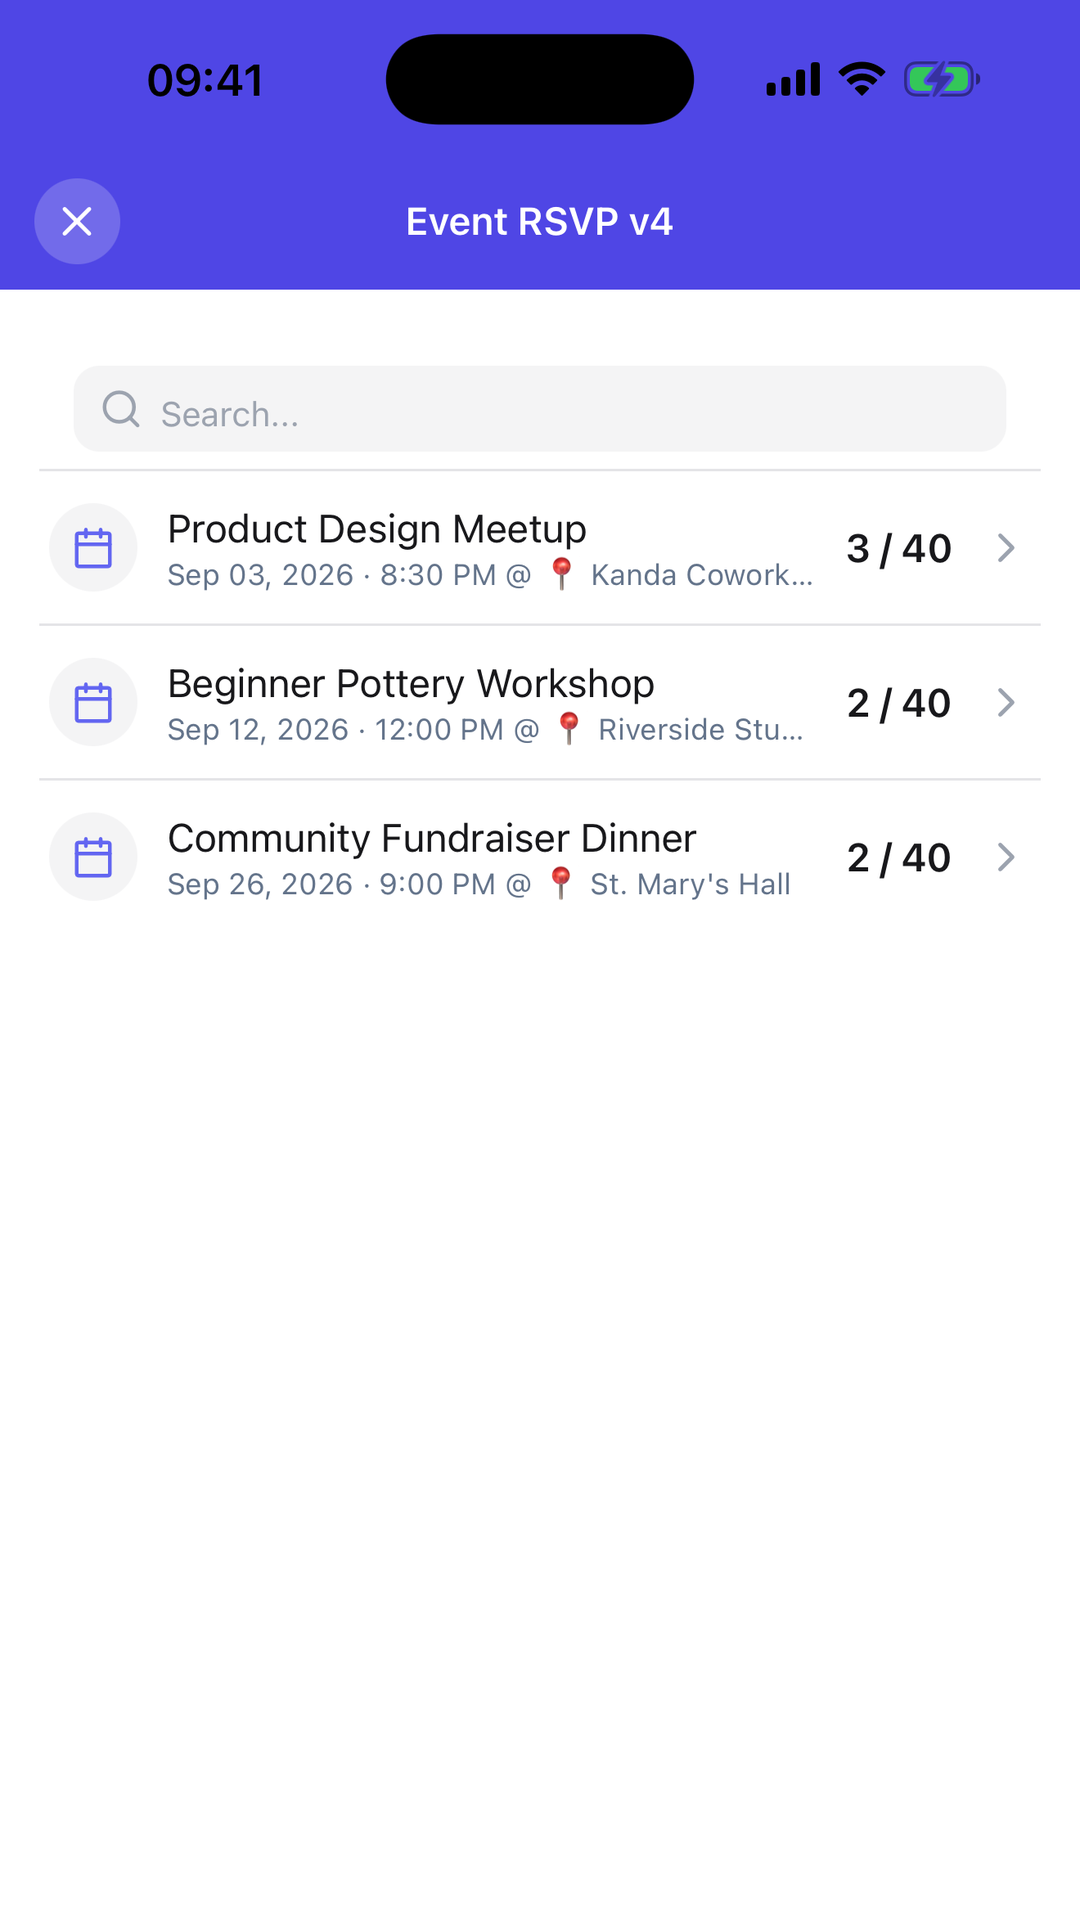Select the Product Design Meetup title

point(377,529)
